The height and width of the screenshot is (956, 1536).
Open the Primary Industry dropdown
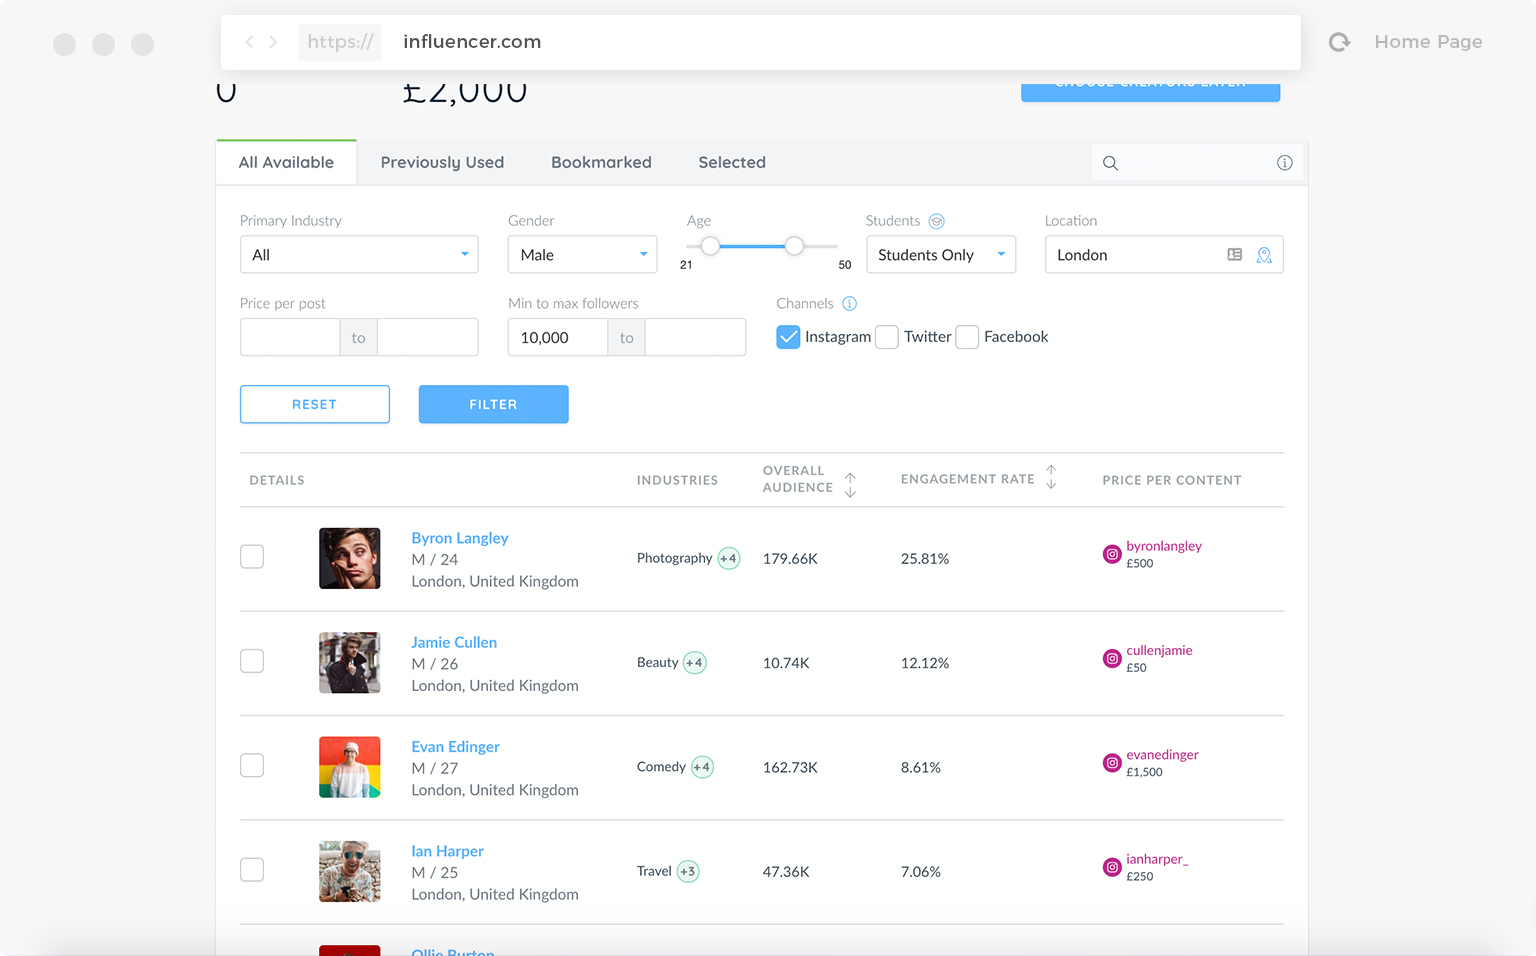coord(359,255)
